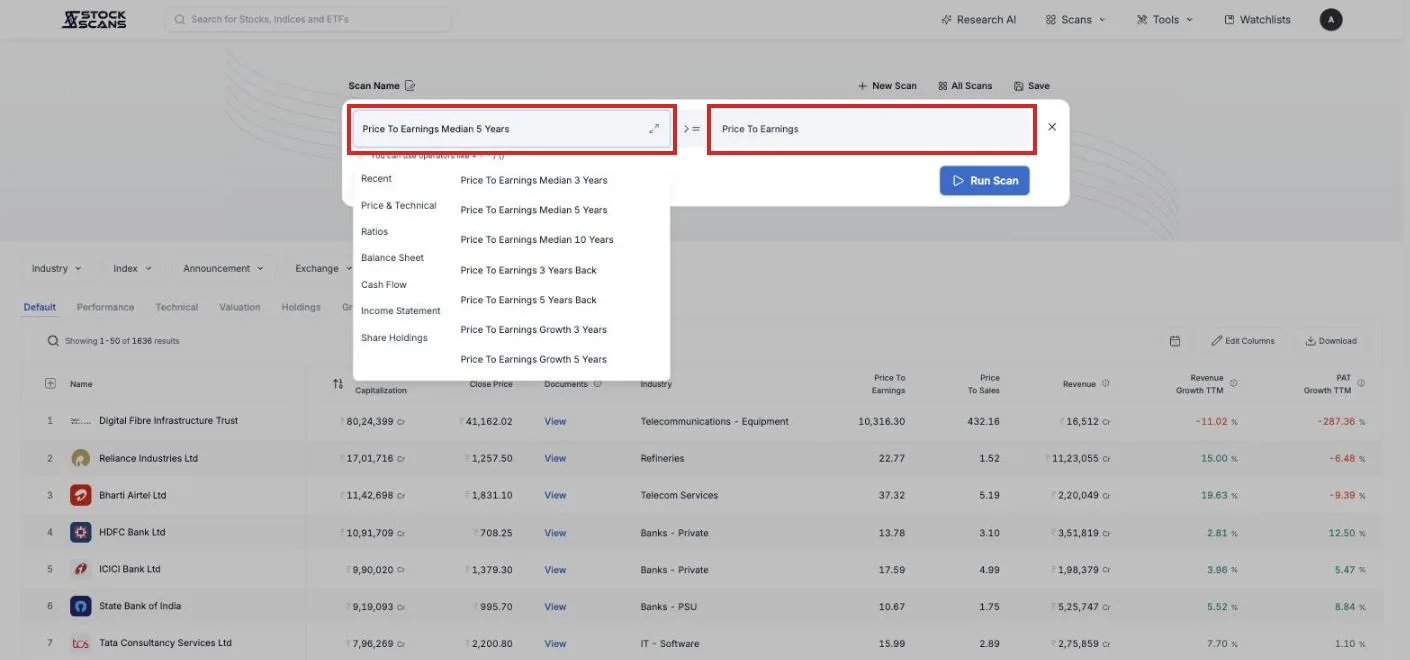Select the Balance Sheet category
Screen dimensions: 1410x660
pos(392,258)
